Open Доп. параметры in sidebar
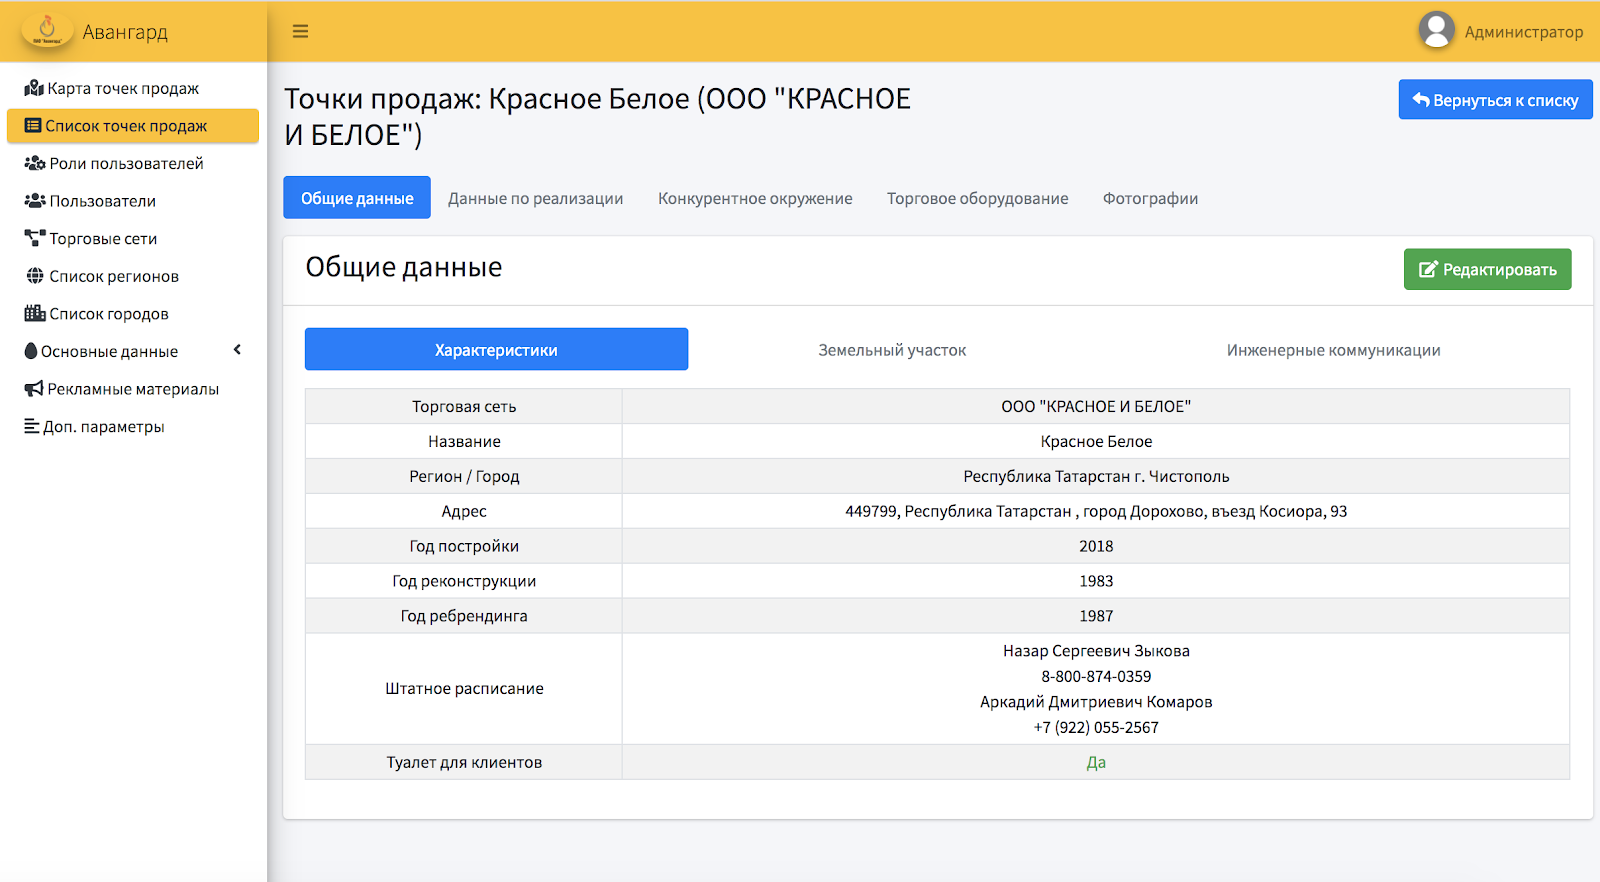Image resolution: width=1600 pixels, height=882 pixels. 133,426
